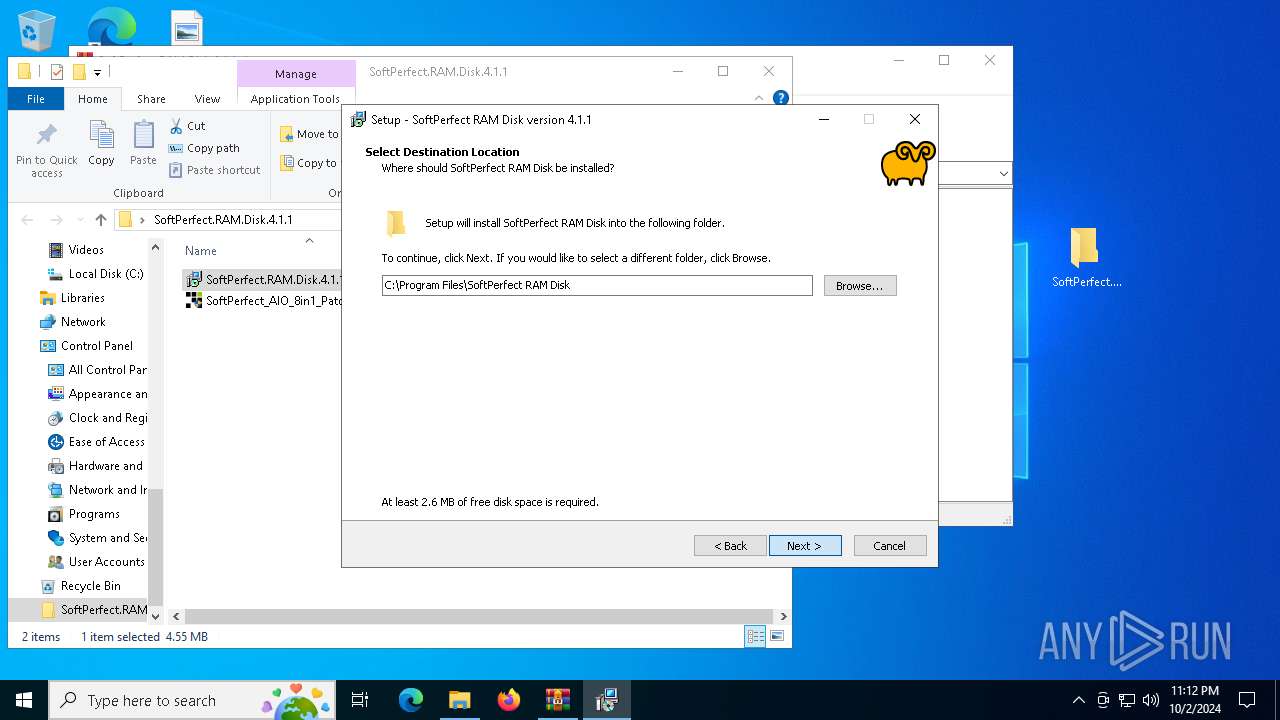Open File Explorer from the taskbar
Image resolution: width=1280 pixels, height=720 pixels.
point(459,700)
